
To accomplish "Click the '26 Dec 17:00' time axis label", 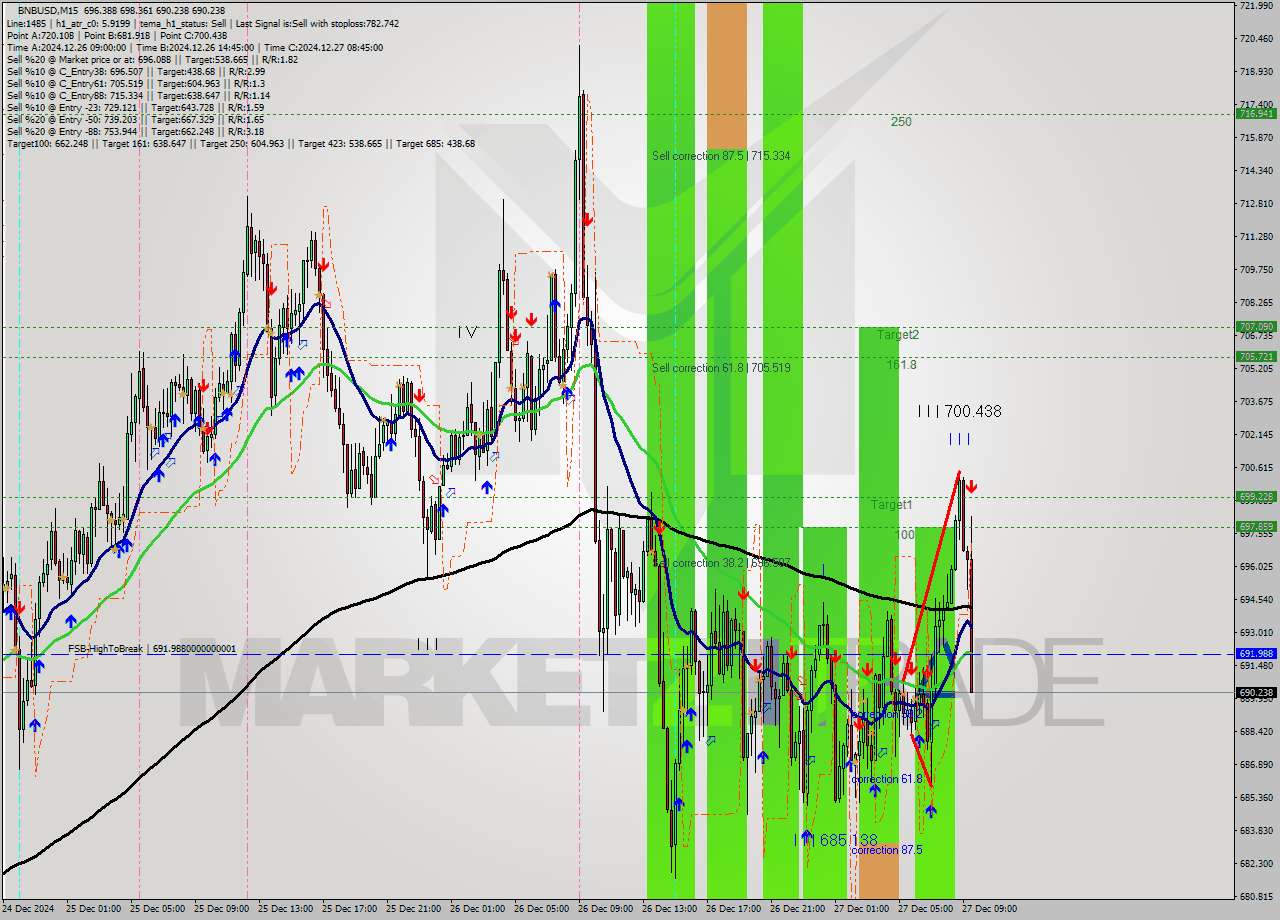I will coord(732,909).
